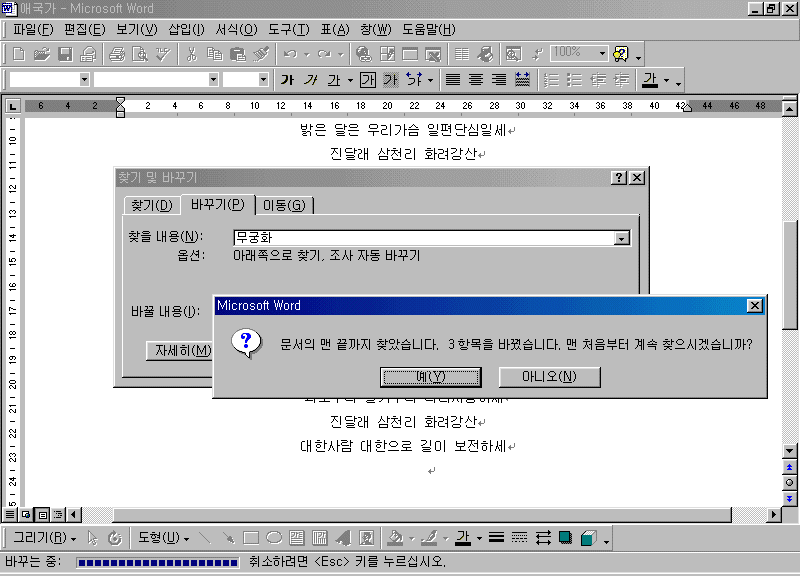Select the Oval drawing tool
This screenshot has height=576, width=800.
coord(274,538)
